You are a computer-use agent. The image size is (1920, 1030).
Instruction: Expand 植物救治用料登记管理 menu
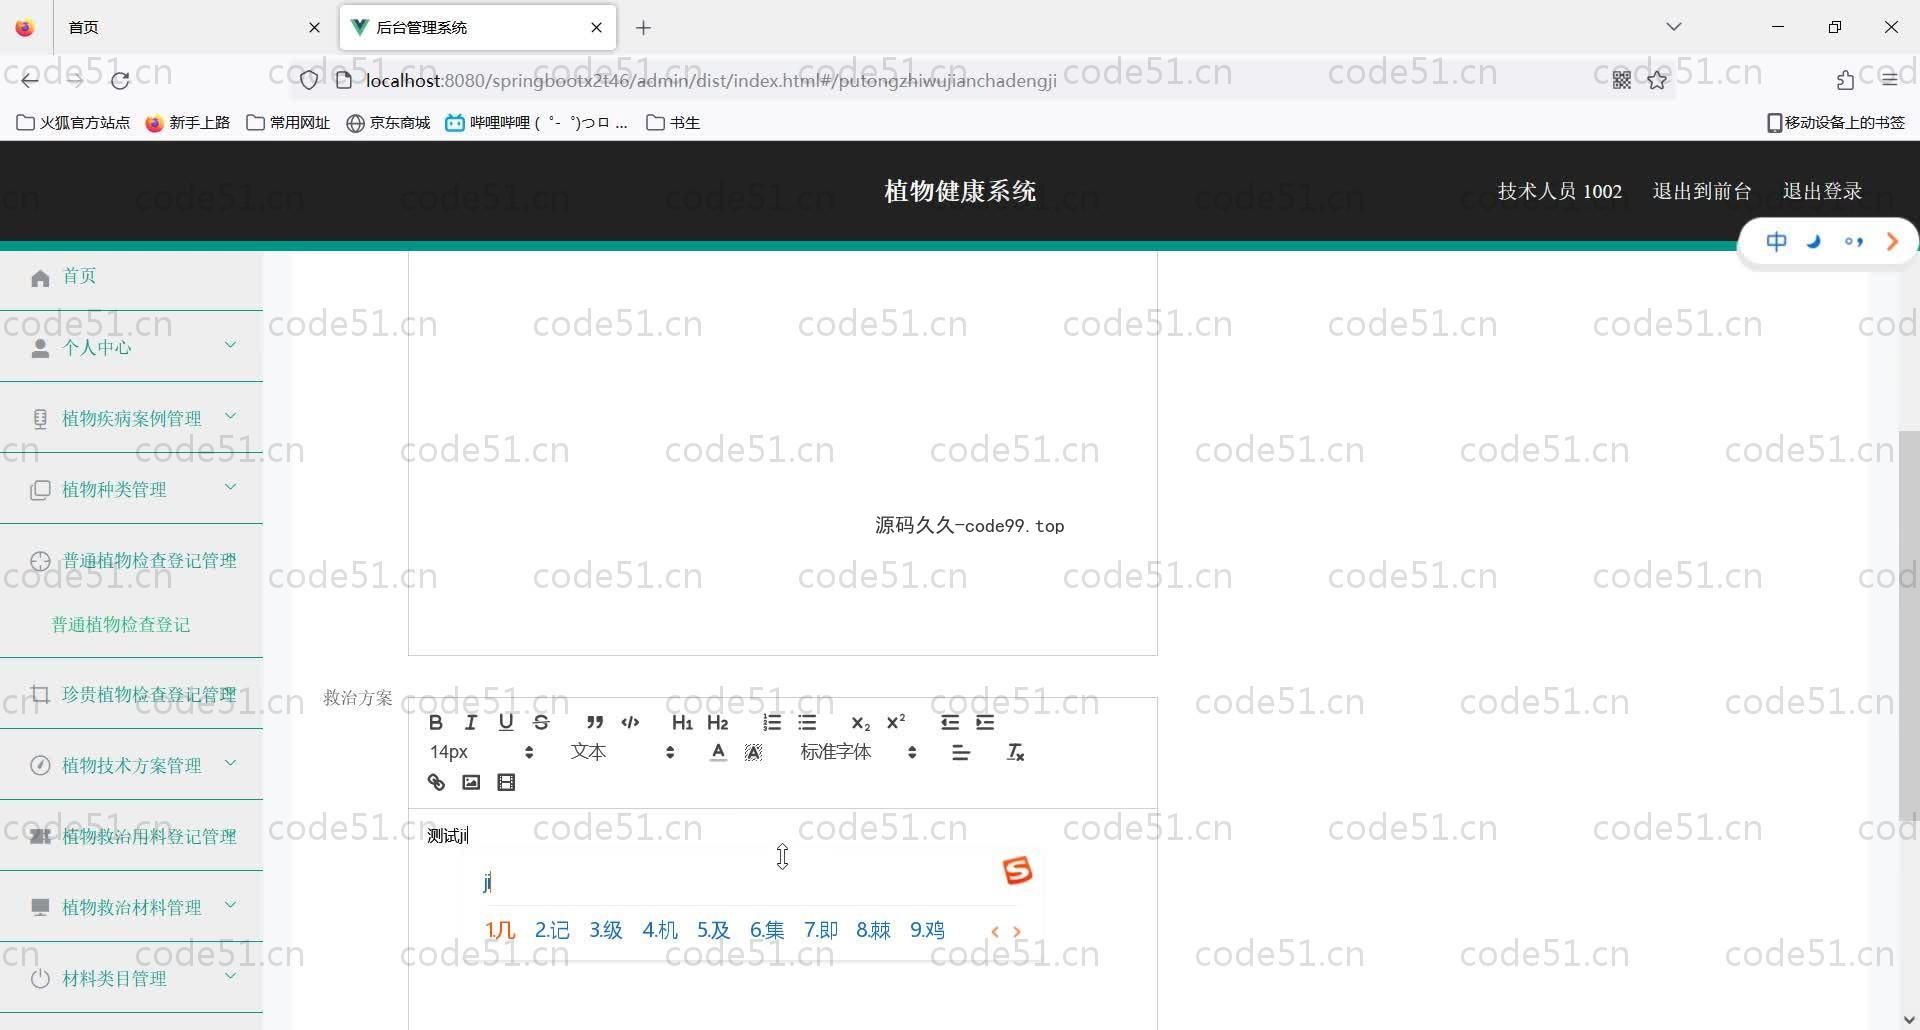pos(131,836)
